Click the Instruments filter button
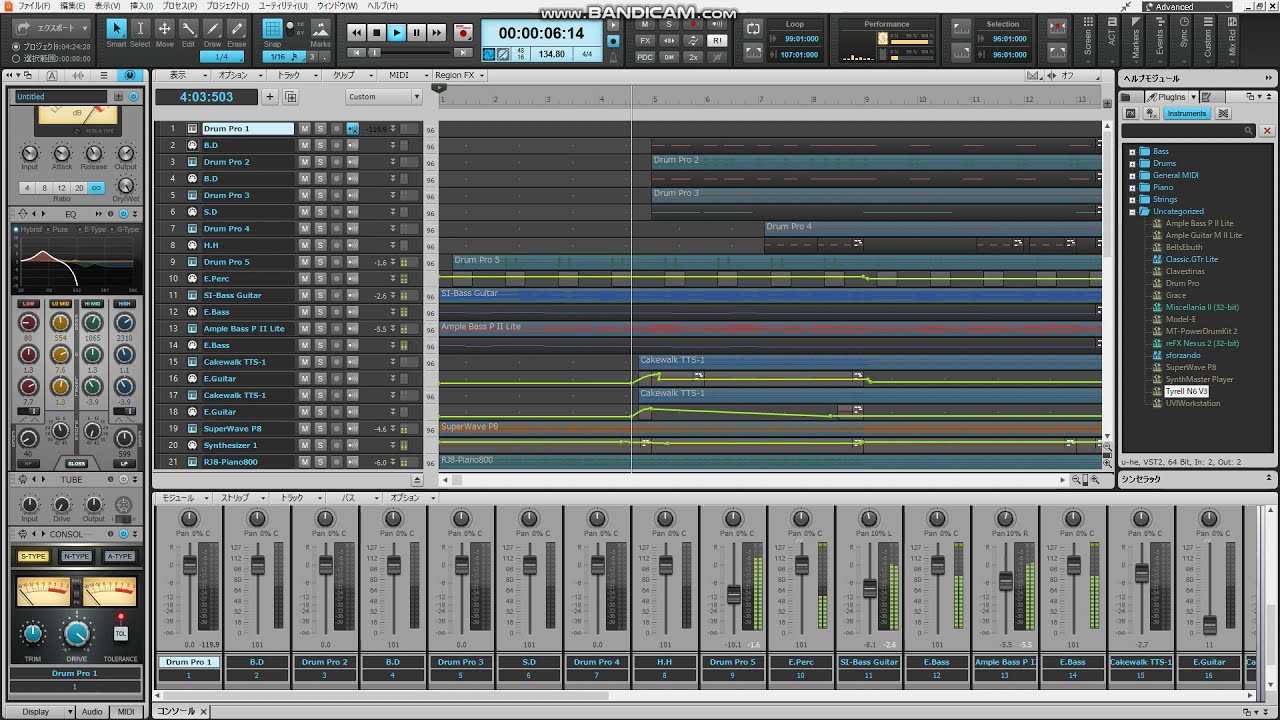The image size is (1280, 720). [1187, 114]
